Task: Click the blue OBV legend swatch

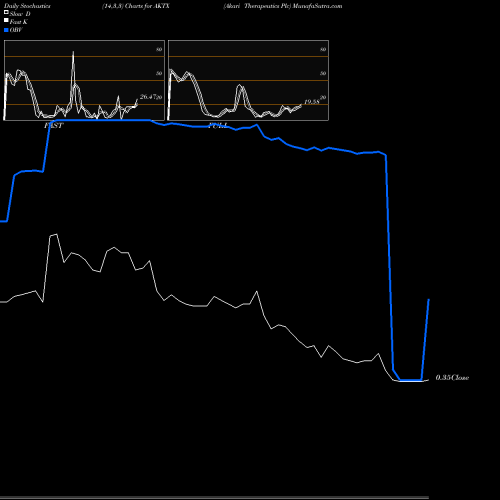Action: 6,30
